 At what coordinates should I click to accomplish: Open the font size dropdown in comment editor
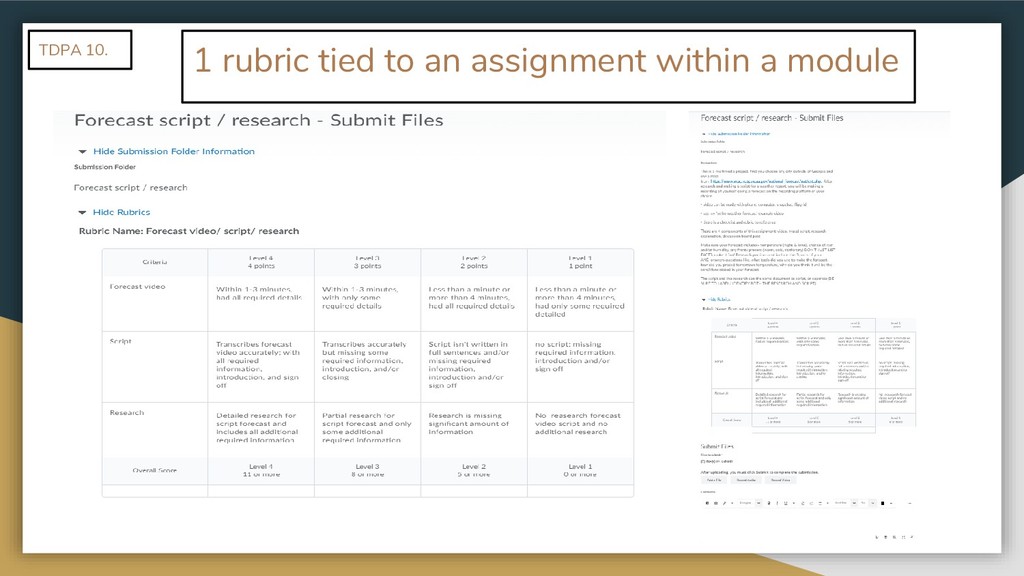867,503
